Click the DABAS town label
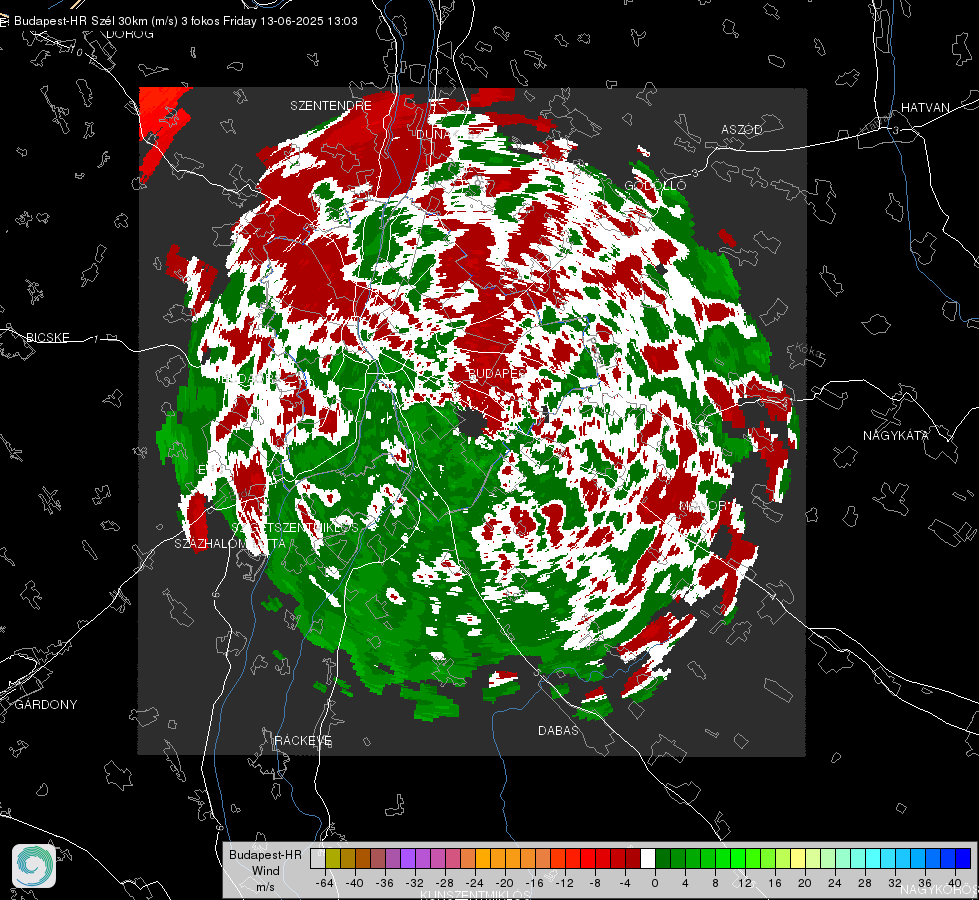The width and height of the screenshot is (979, 900). [x=558, y=730]
